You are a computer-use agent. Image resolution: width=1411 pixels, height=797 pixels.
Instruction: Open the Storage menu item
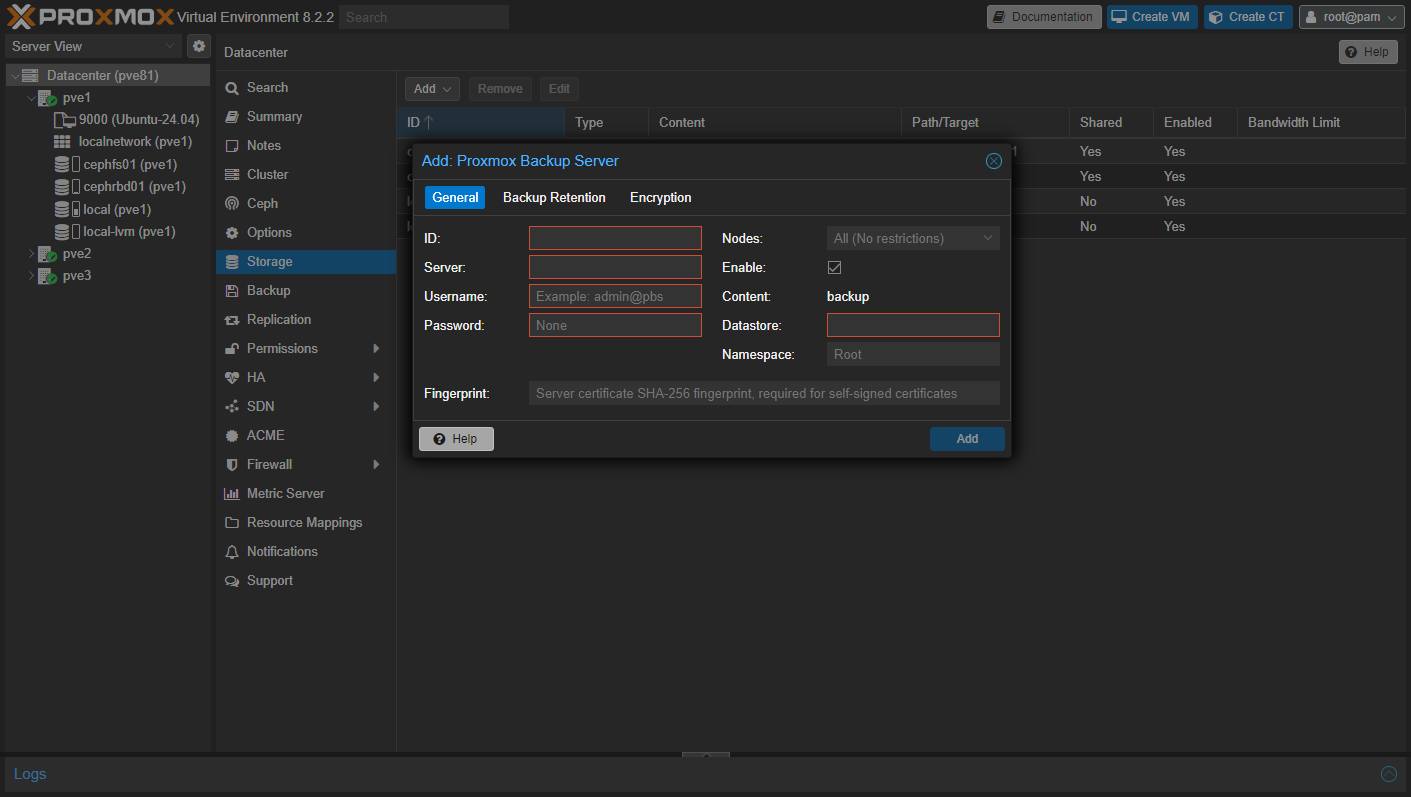coord(306,262)
